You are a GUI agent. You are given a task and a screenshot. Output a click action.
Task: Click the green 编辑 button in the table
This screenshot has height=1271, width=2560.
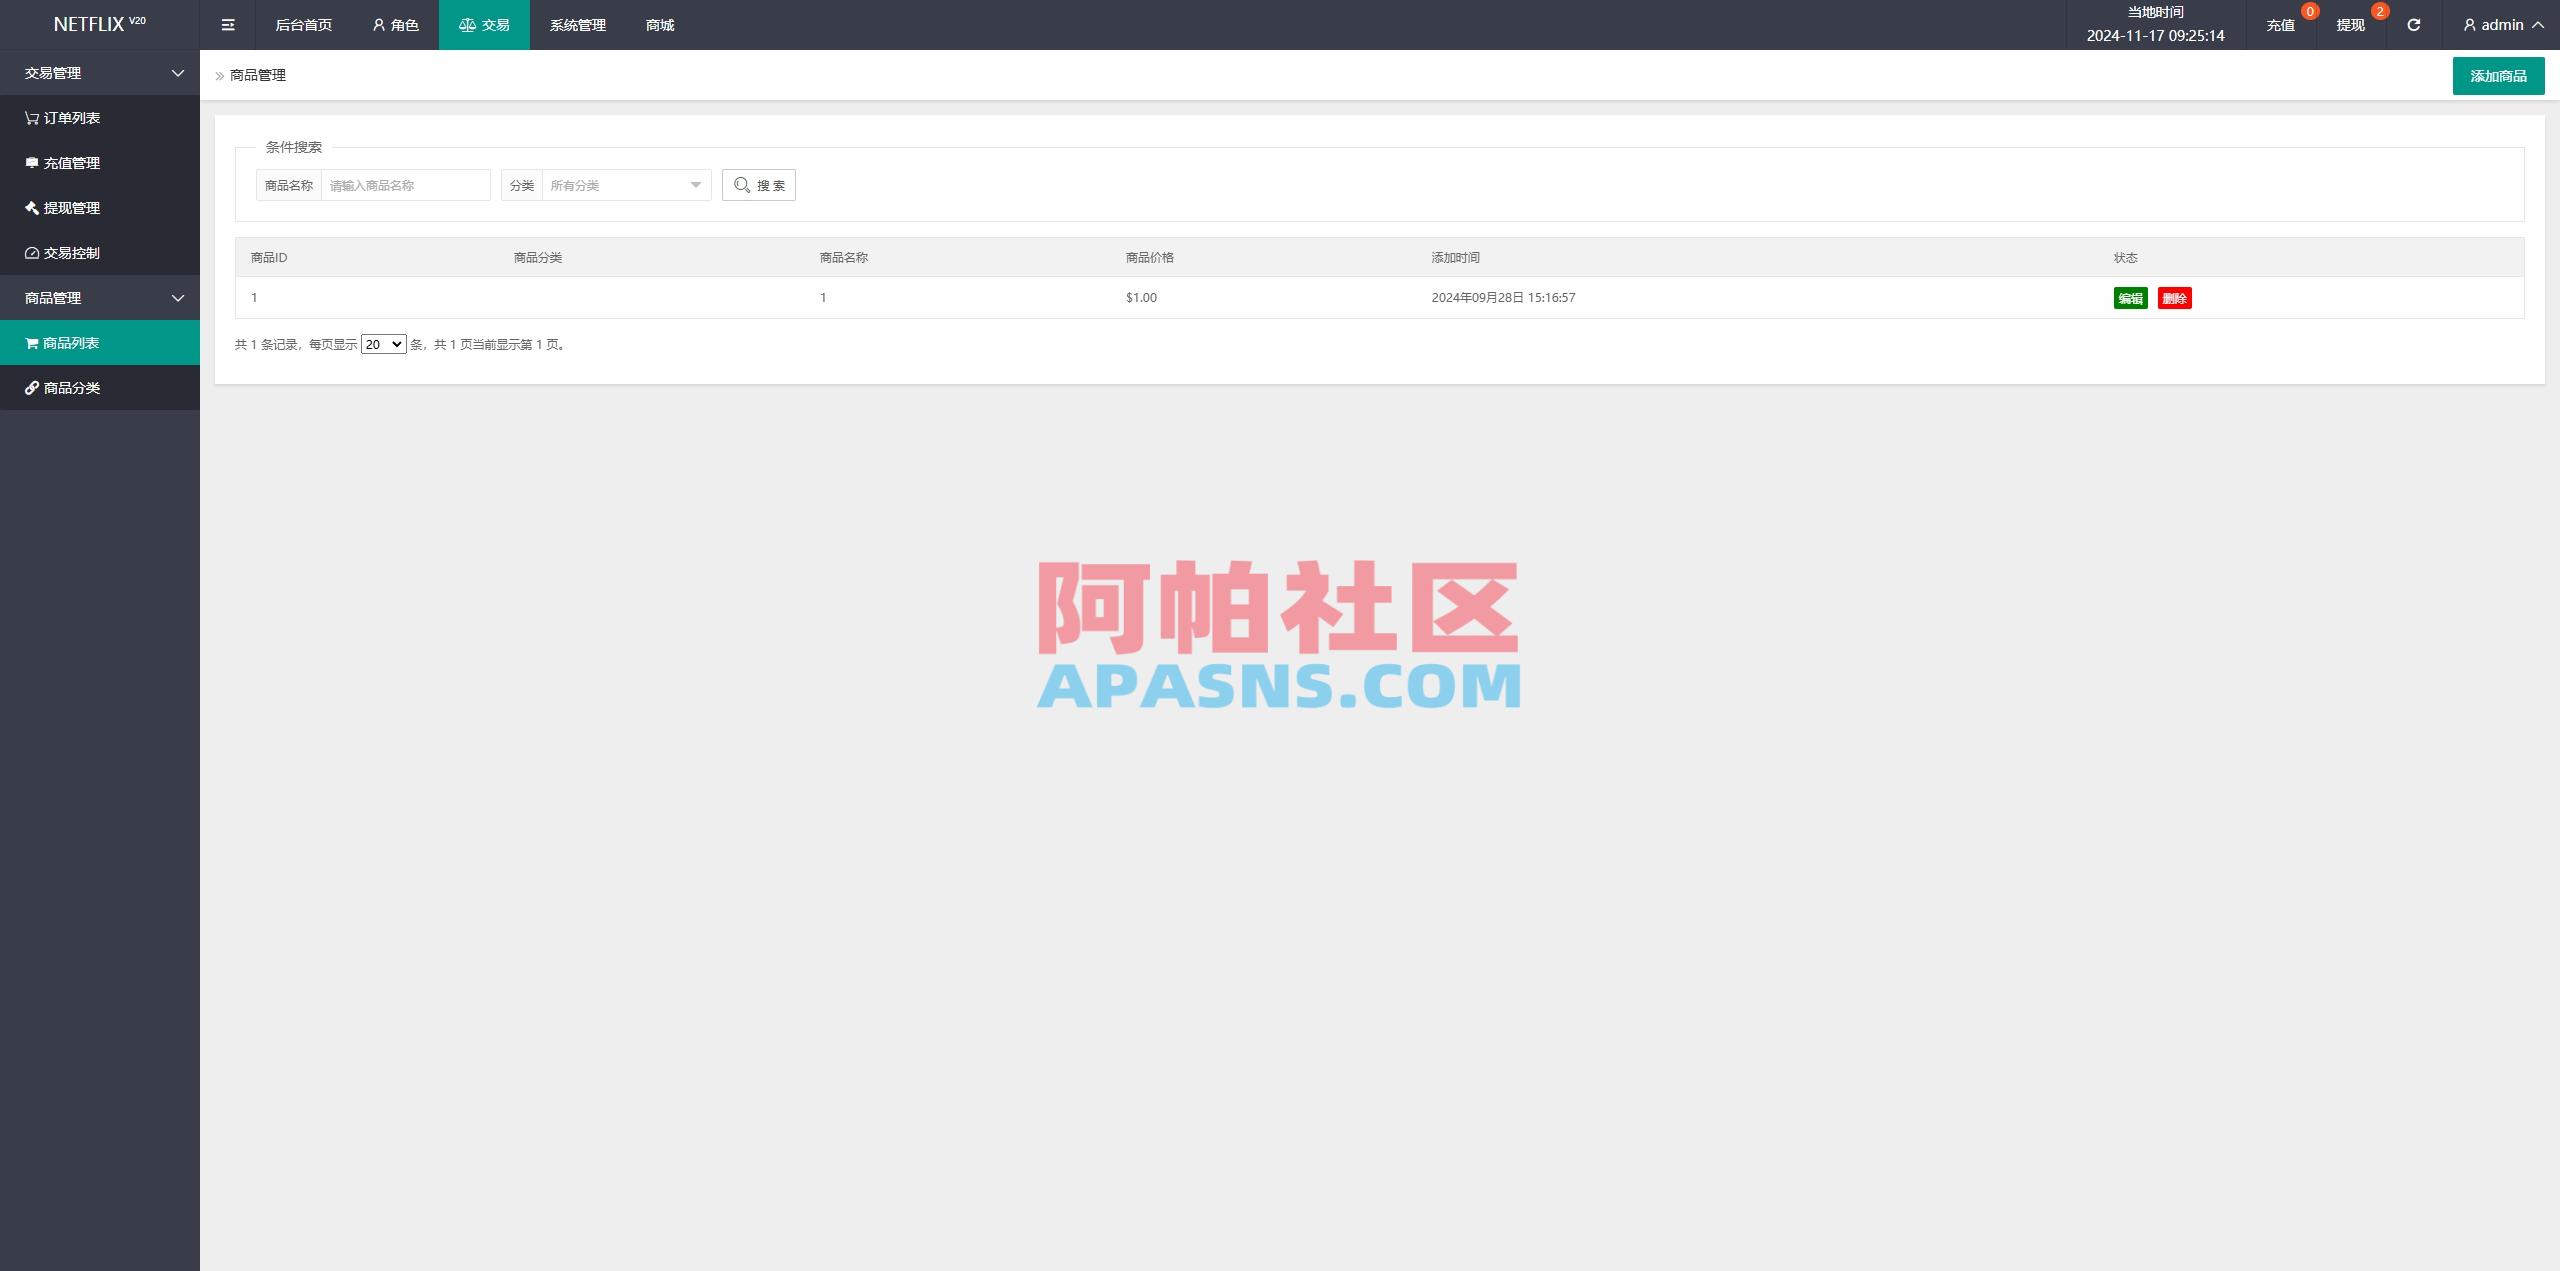click(2131, 297)
